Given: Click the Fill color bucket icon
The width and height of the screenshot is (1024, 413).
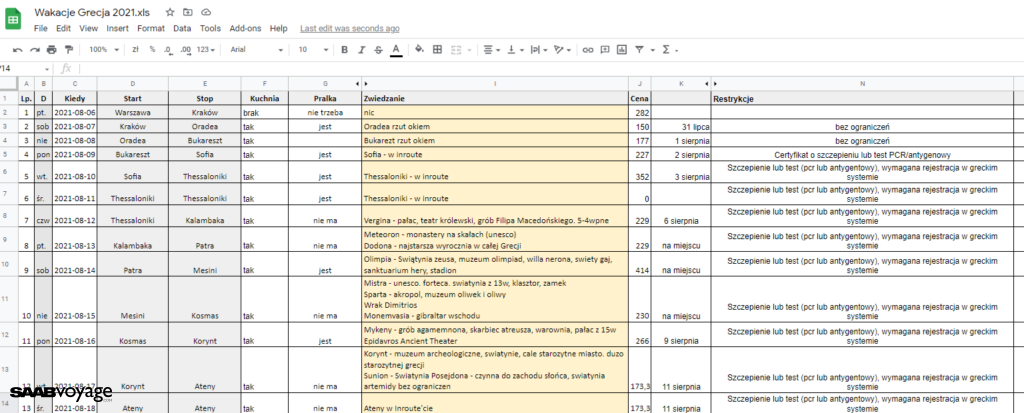Looking at the screenshot, I should tap(419, 49).
